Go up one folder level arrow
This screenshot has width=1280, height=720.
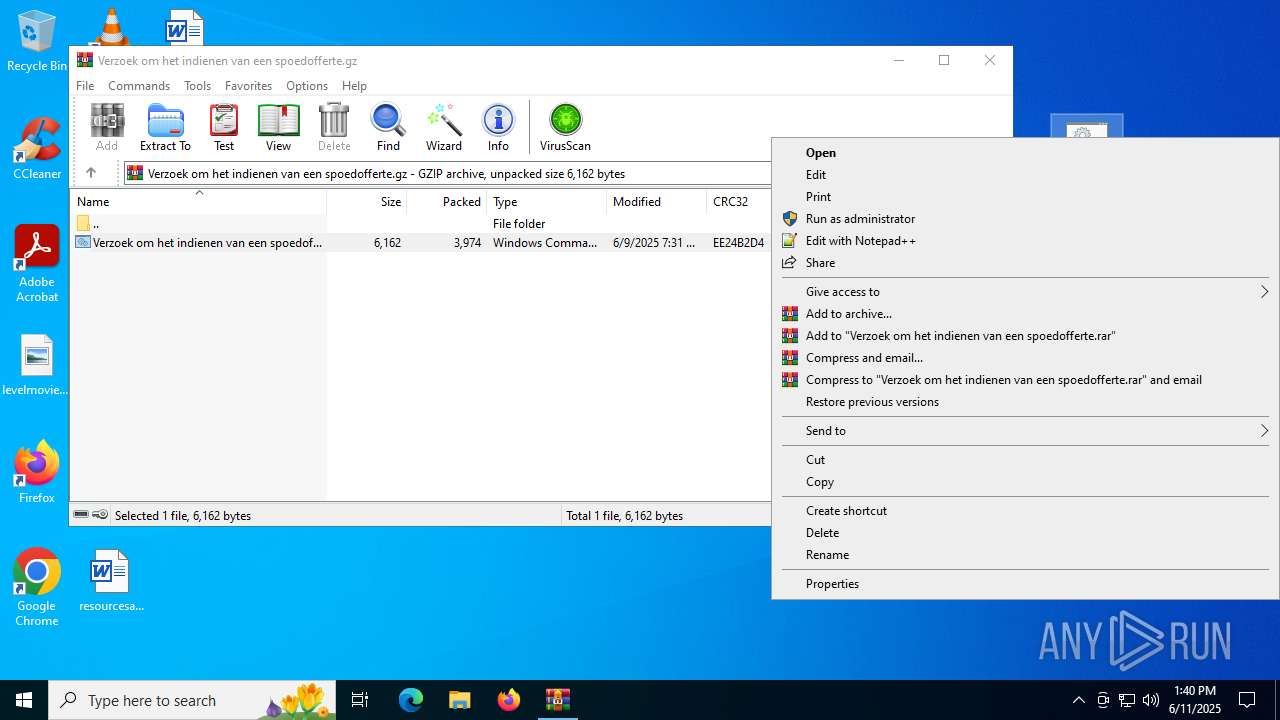tap(90, 173)
